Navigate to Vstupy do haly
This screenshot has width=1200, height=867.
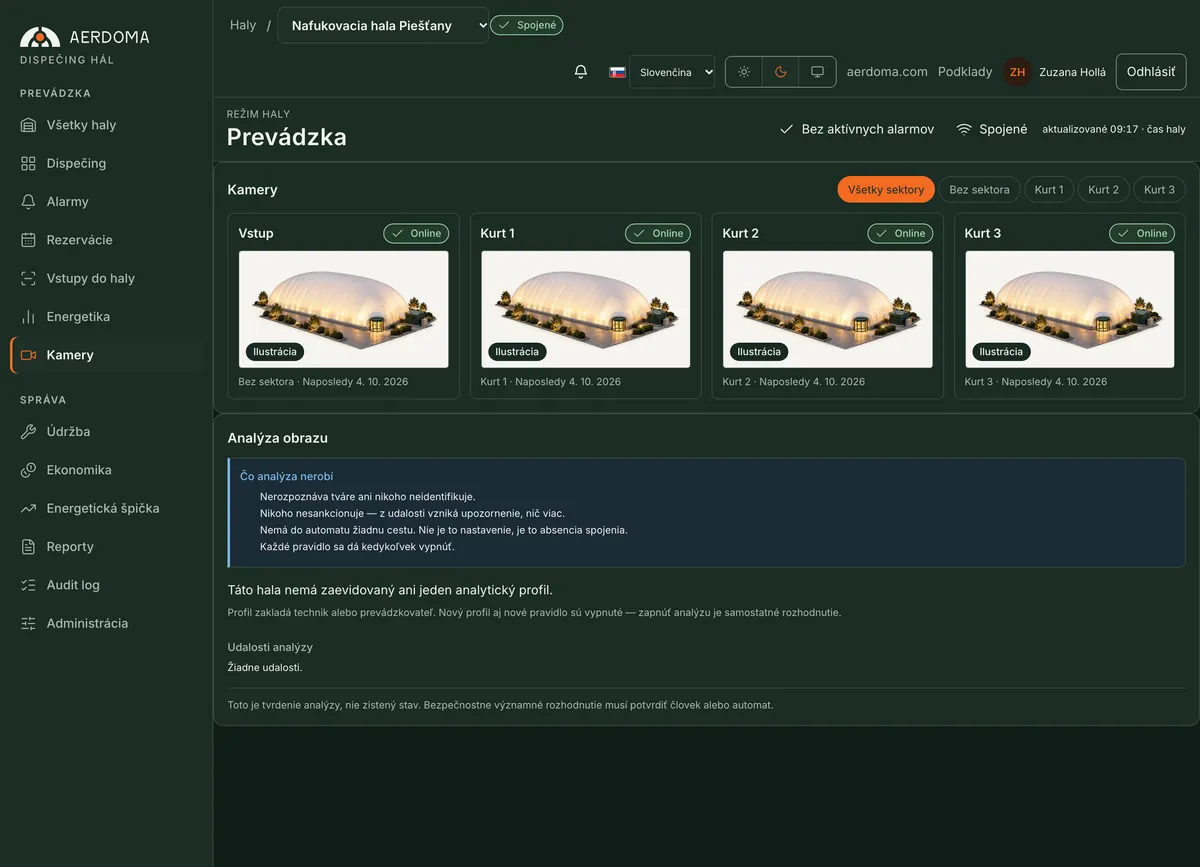106,278
